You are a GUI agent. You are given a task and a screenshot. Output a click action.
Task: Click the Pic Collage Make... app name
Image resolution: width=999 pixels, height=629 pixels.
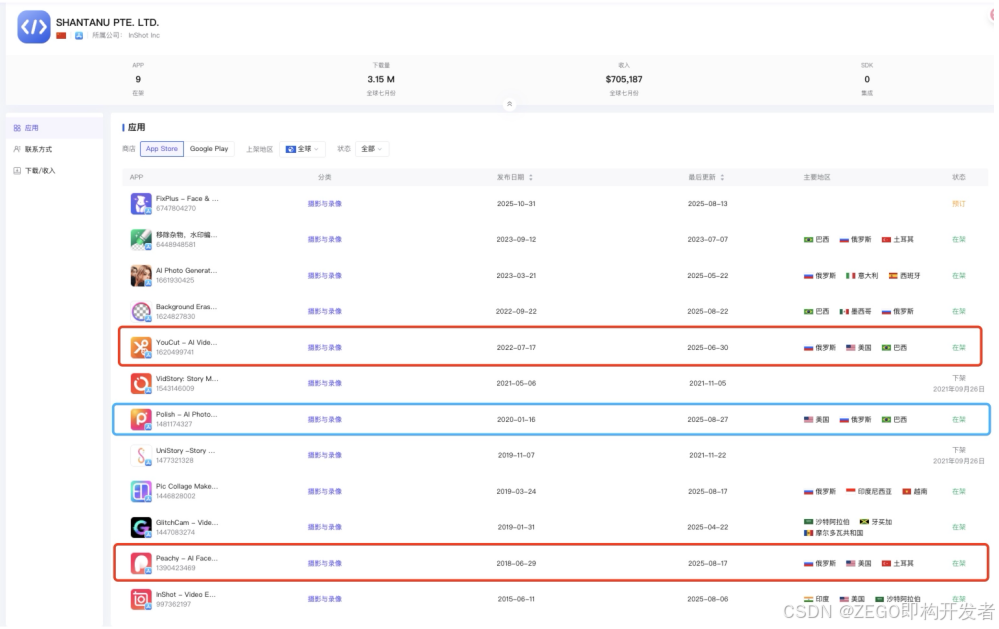tap(187, 486)
